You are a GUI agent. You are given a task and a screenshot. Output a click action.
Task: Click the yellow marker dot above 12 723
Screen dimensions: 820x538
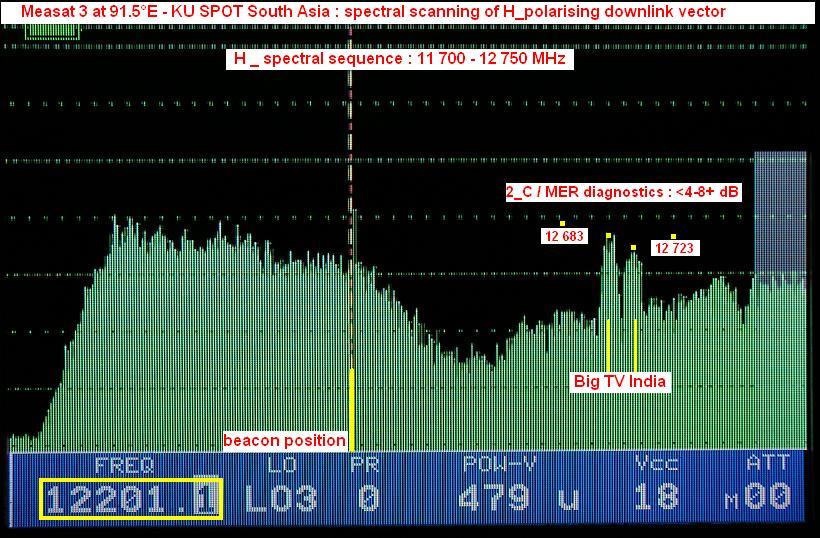(x=673, y=236)
